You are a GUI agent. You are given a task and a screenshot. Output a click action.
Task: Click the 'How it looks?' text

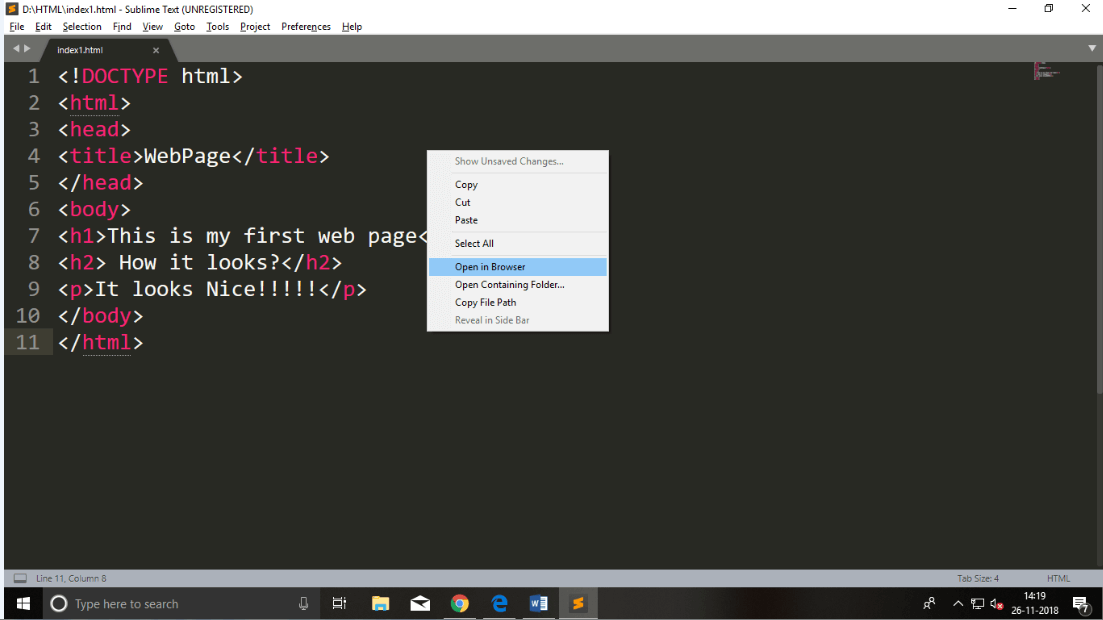click(199, 262)
